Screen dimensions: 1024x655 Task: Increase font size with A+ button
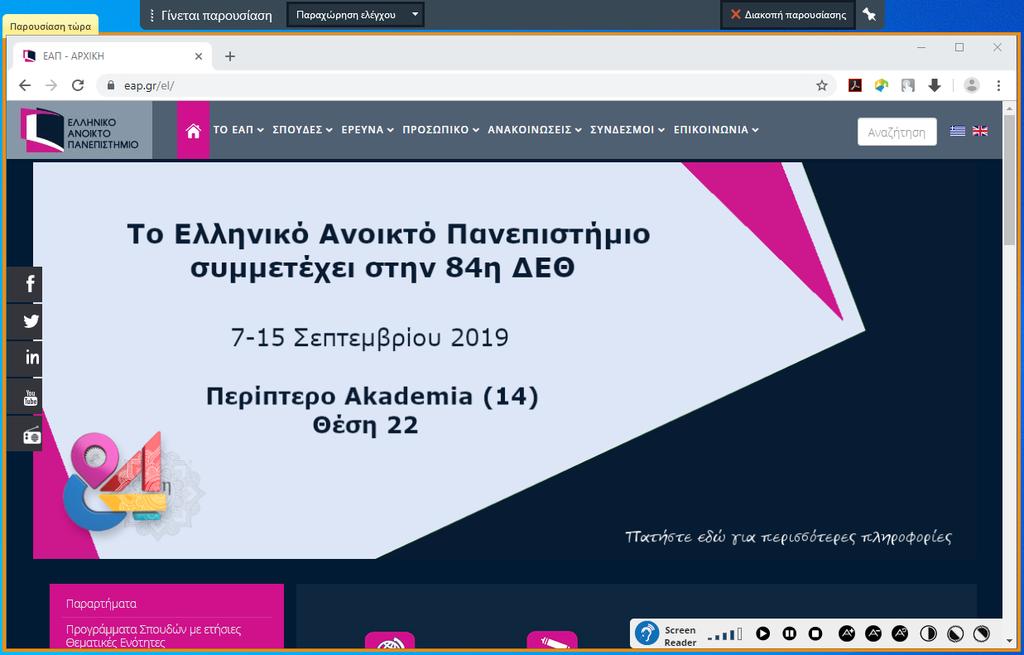(846, 633)
